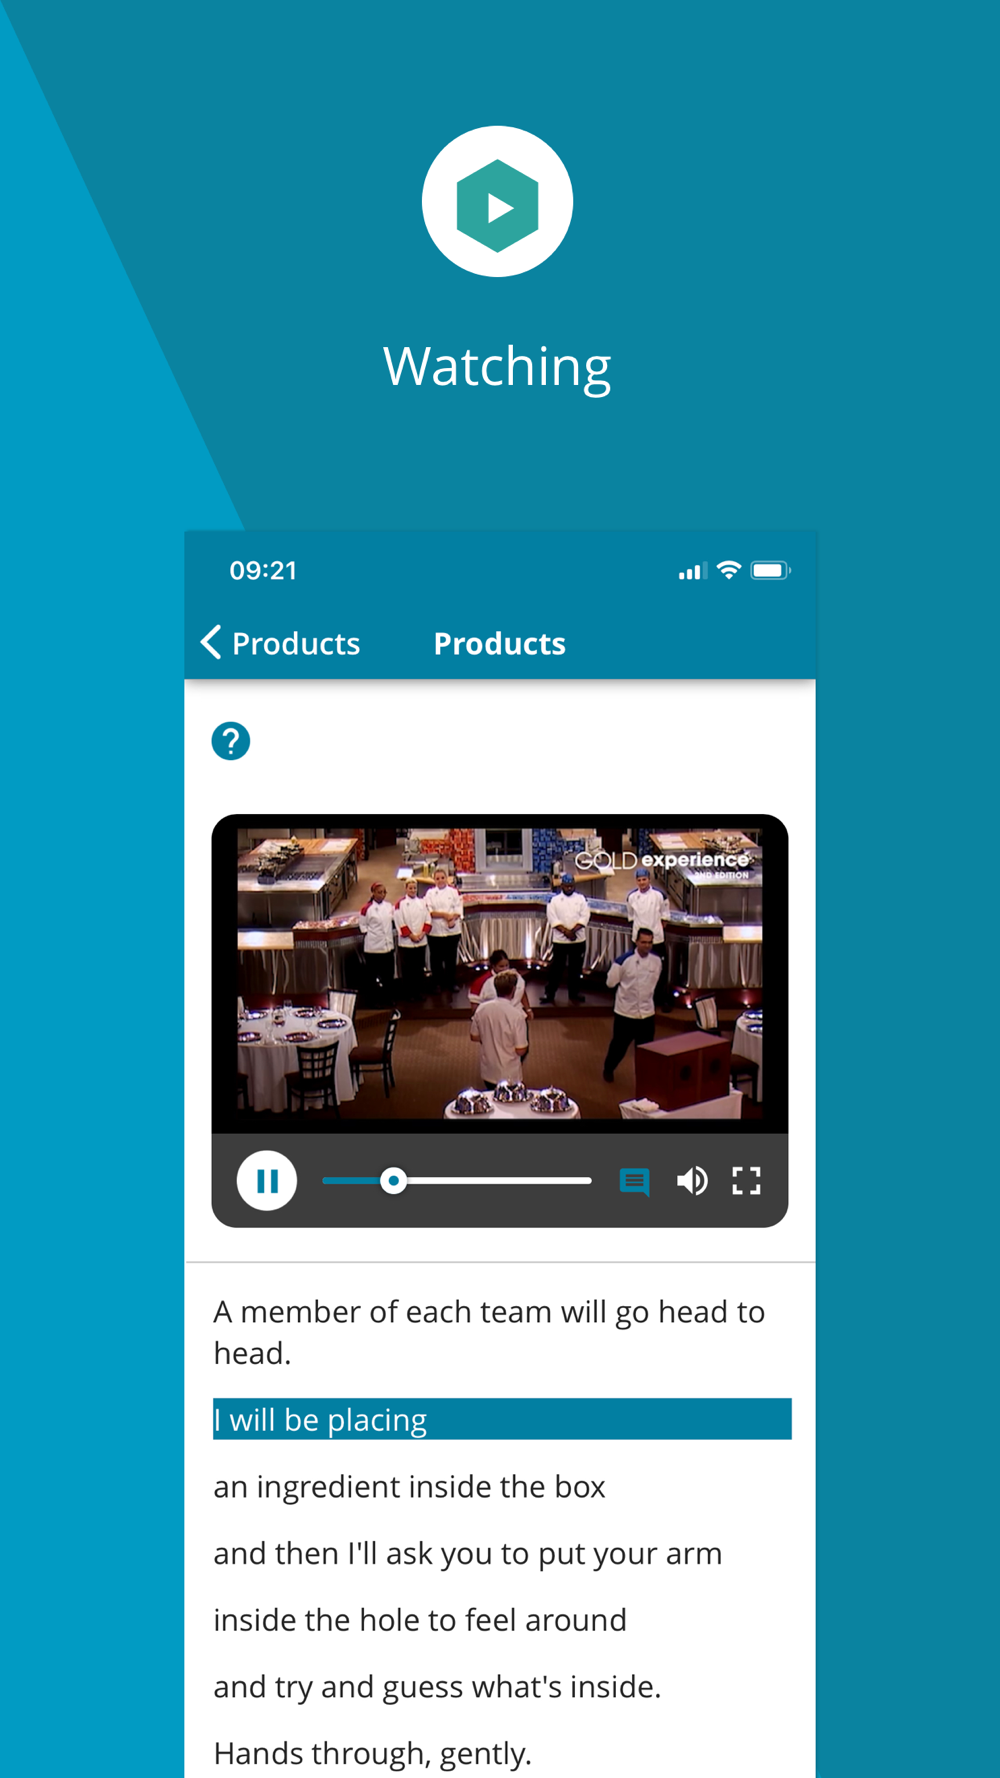Tap line "and then I'll ask you to put your arm"
The height and width of the screenshot is (1778, 1000).
tap(467, 1553)
